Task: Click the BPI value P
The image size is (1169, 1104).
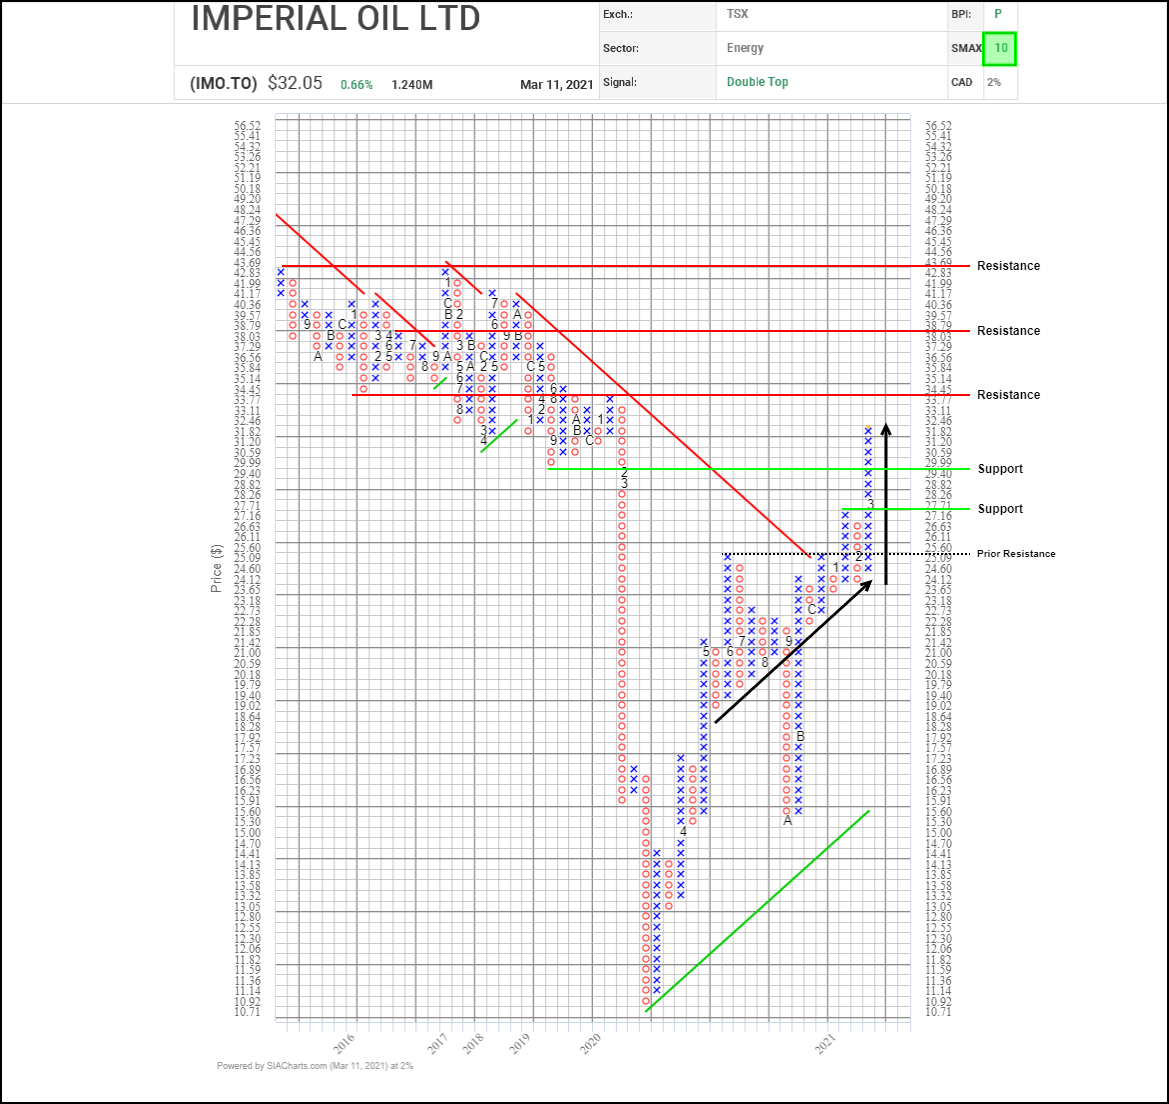Action: coord(997,15)
